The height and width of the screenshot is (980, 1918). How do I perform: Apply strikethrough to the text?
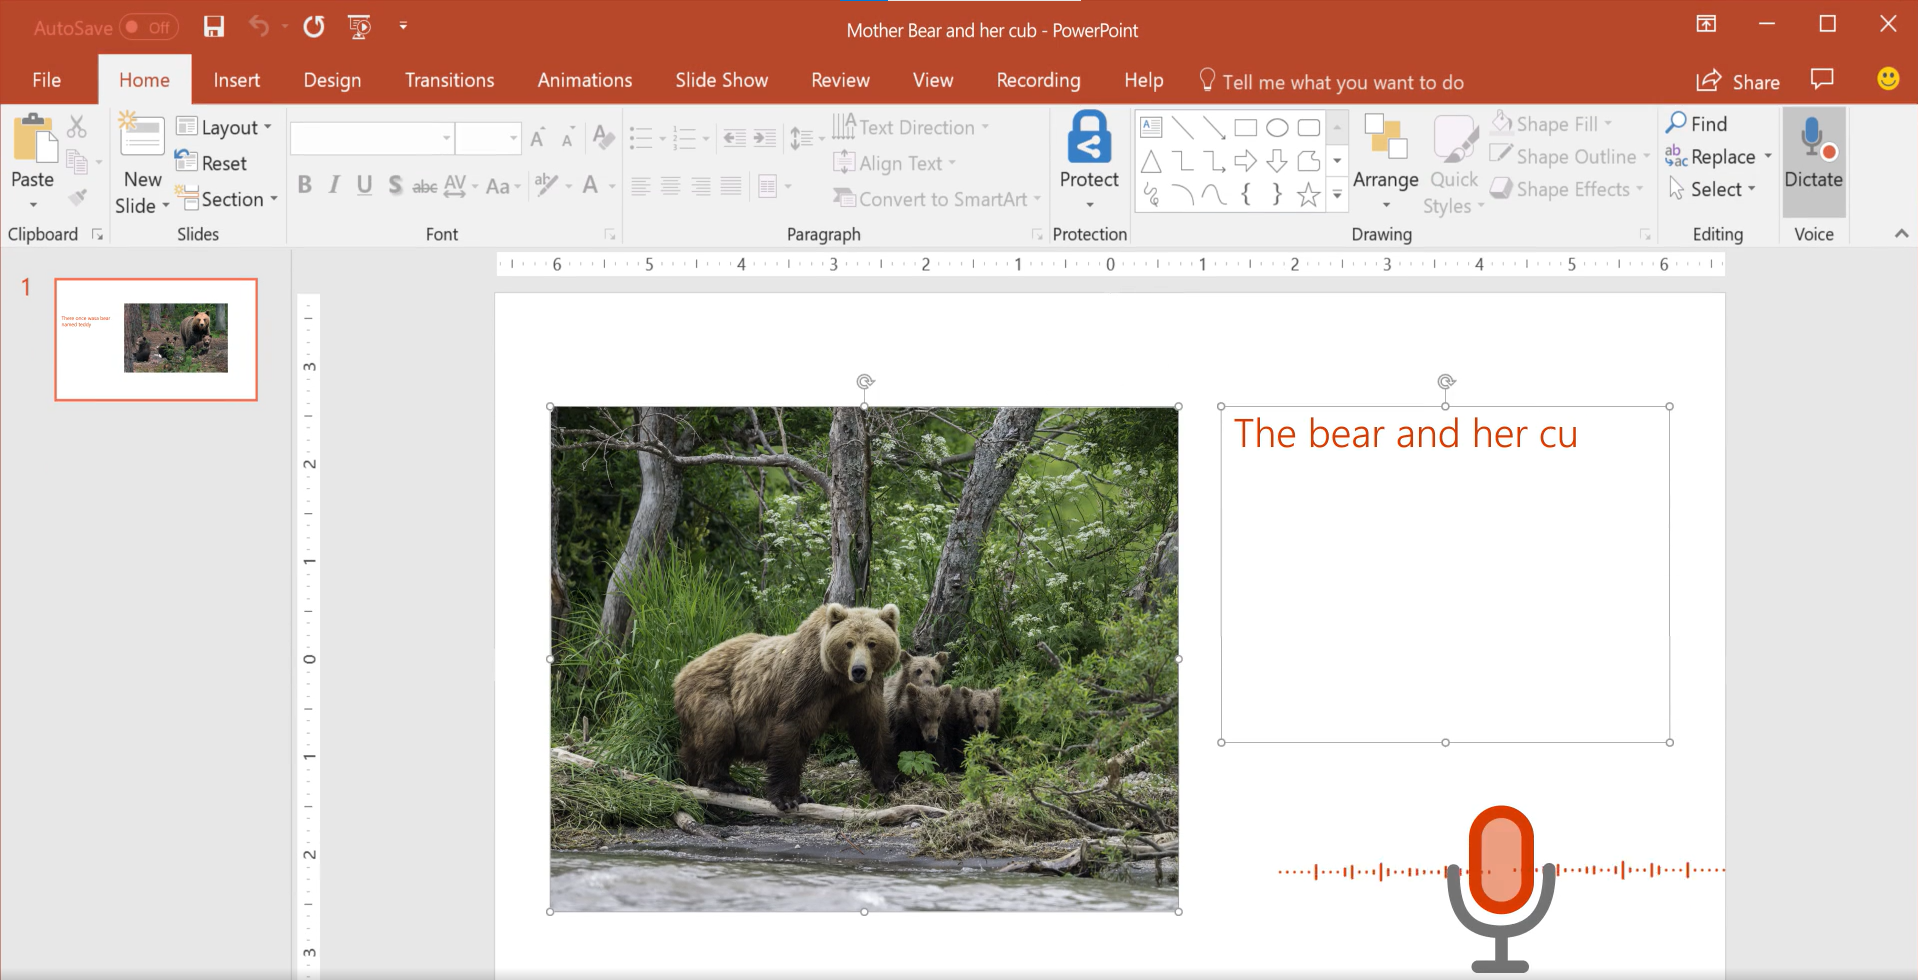pos(425,185)
